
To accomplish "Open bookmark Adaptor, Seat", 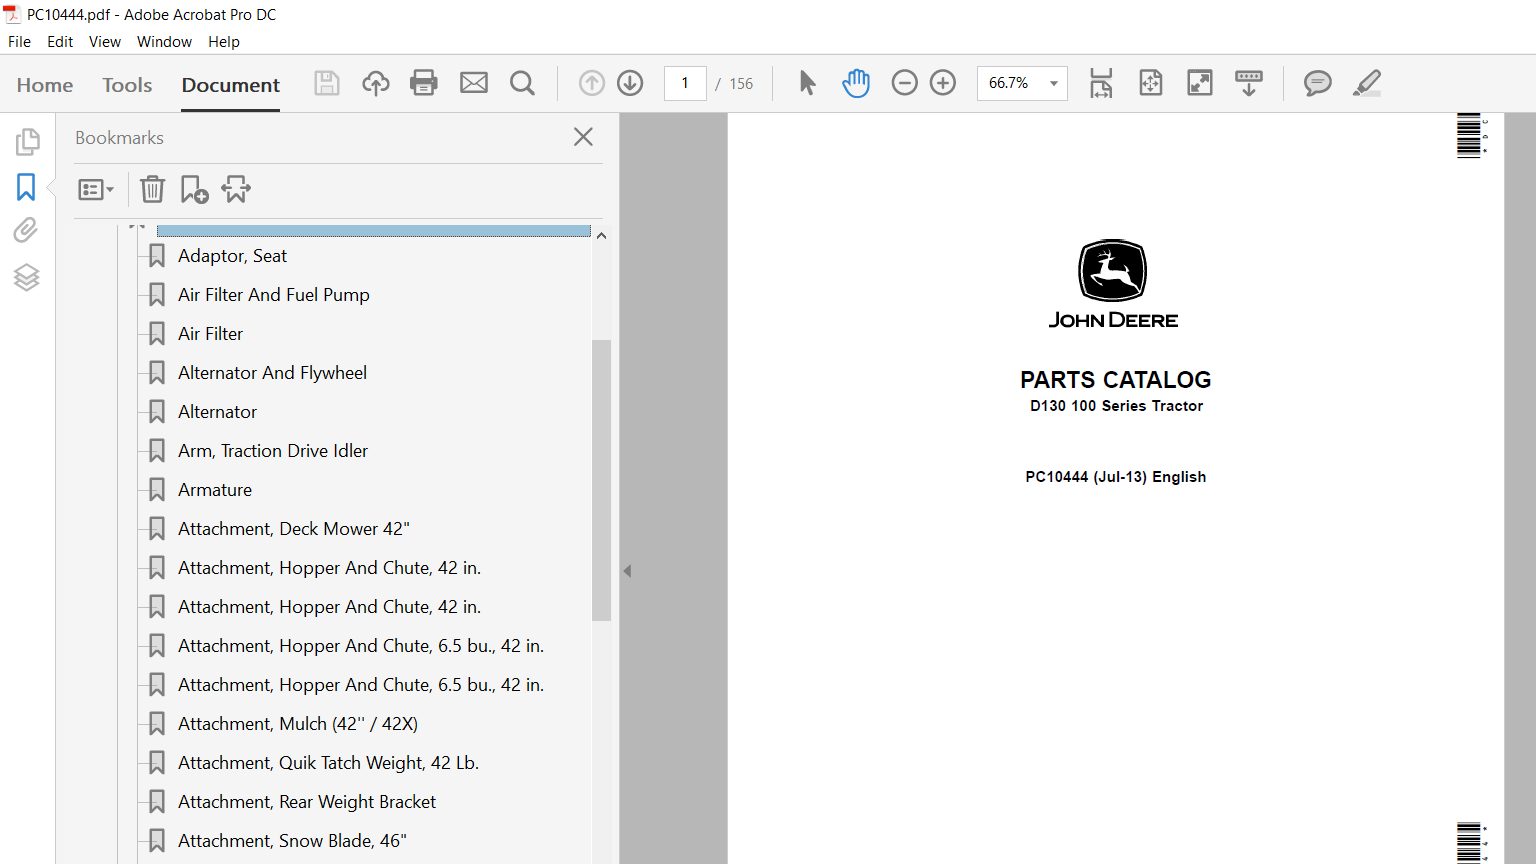I will (232, 256).
